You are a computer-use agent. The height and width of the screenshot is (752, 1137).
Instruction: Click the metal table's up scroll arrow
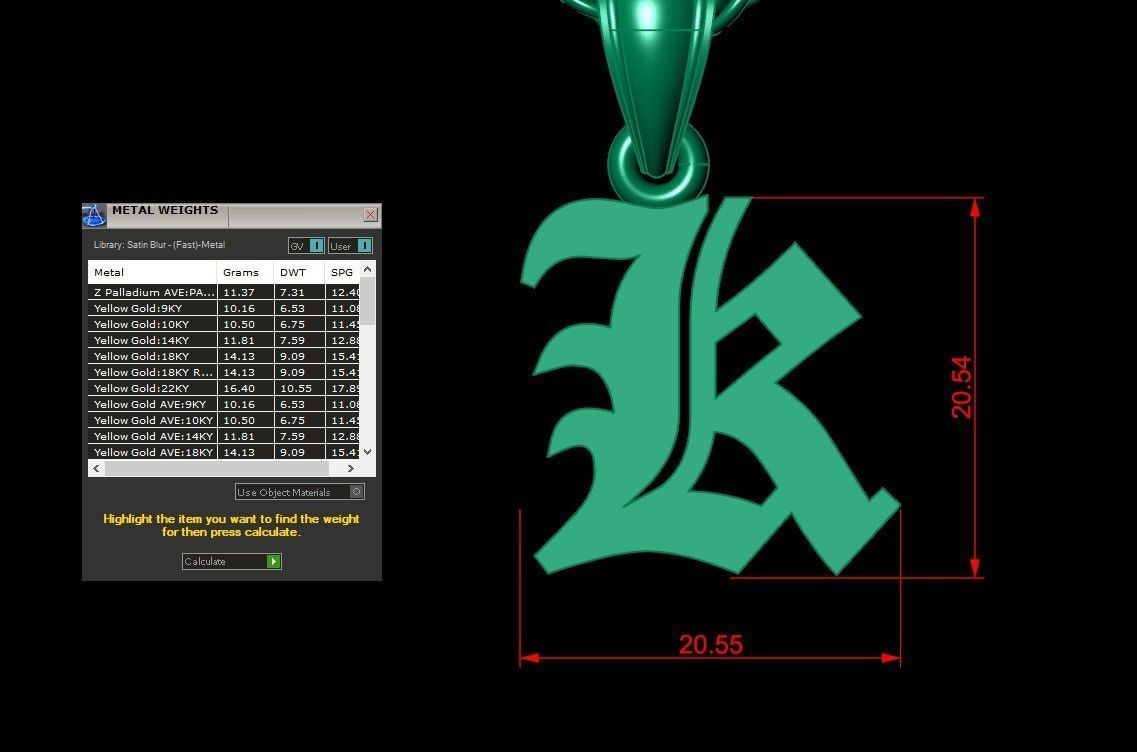pyautogui.click(x=368, y=269)
